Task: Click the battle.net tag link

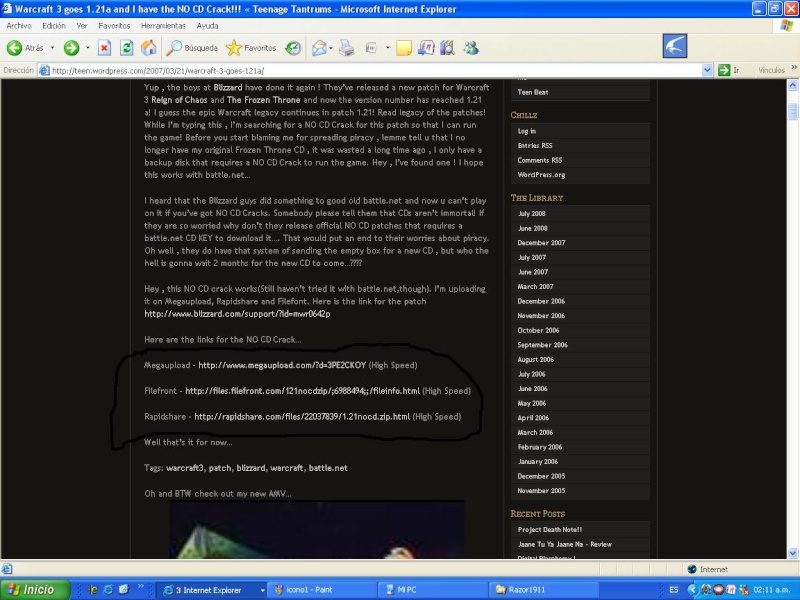Action: click(x=328, y=468)
